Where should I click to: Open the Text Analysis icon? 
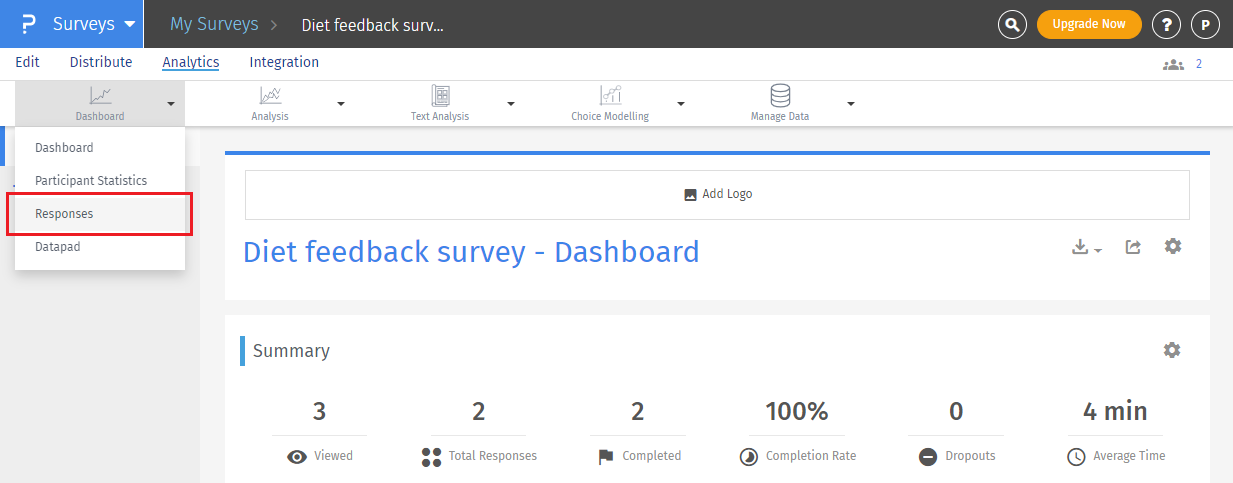[x=440, y=96]
